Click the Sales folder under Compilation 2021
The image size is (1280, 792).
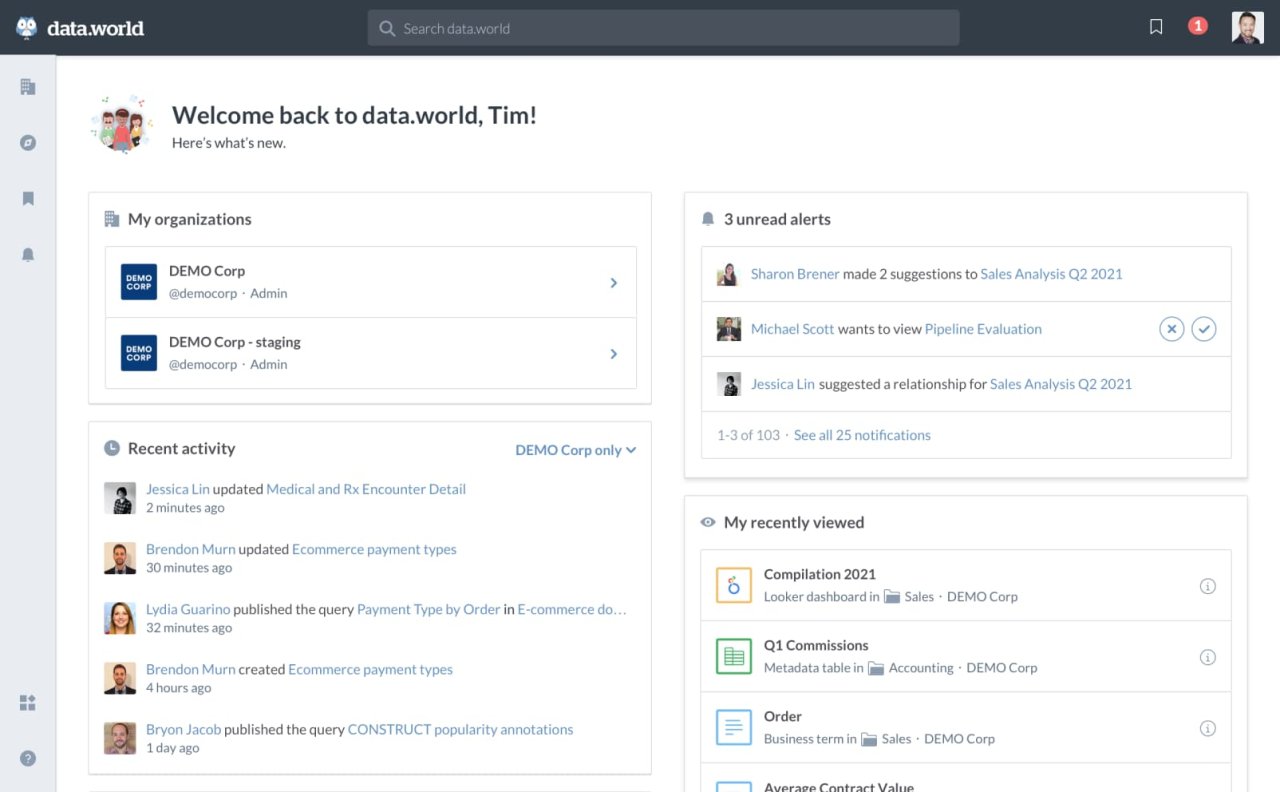click(x=909, y=596)
